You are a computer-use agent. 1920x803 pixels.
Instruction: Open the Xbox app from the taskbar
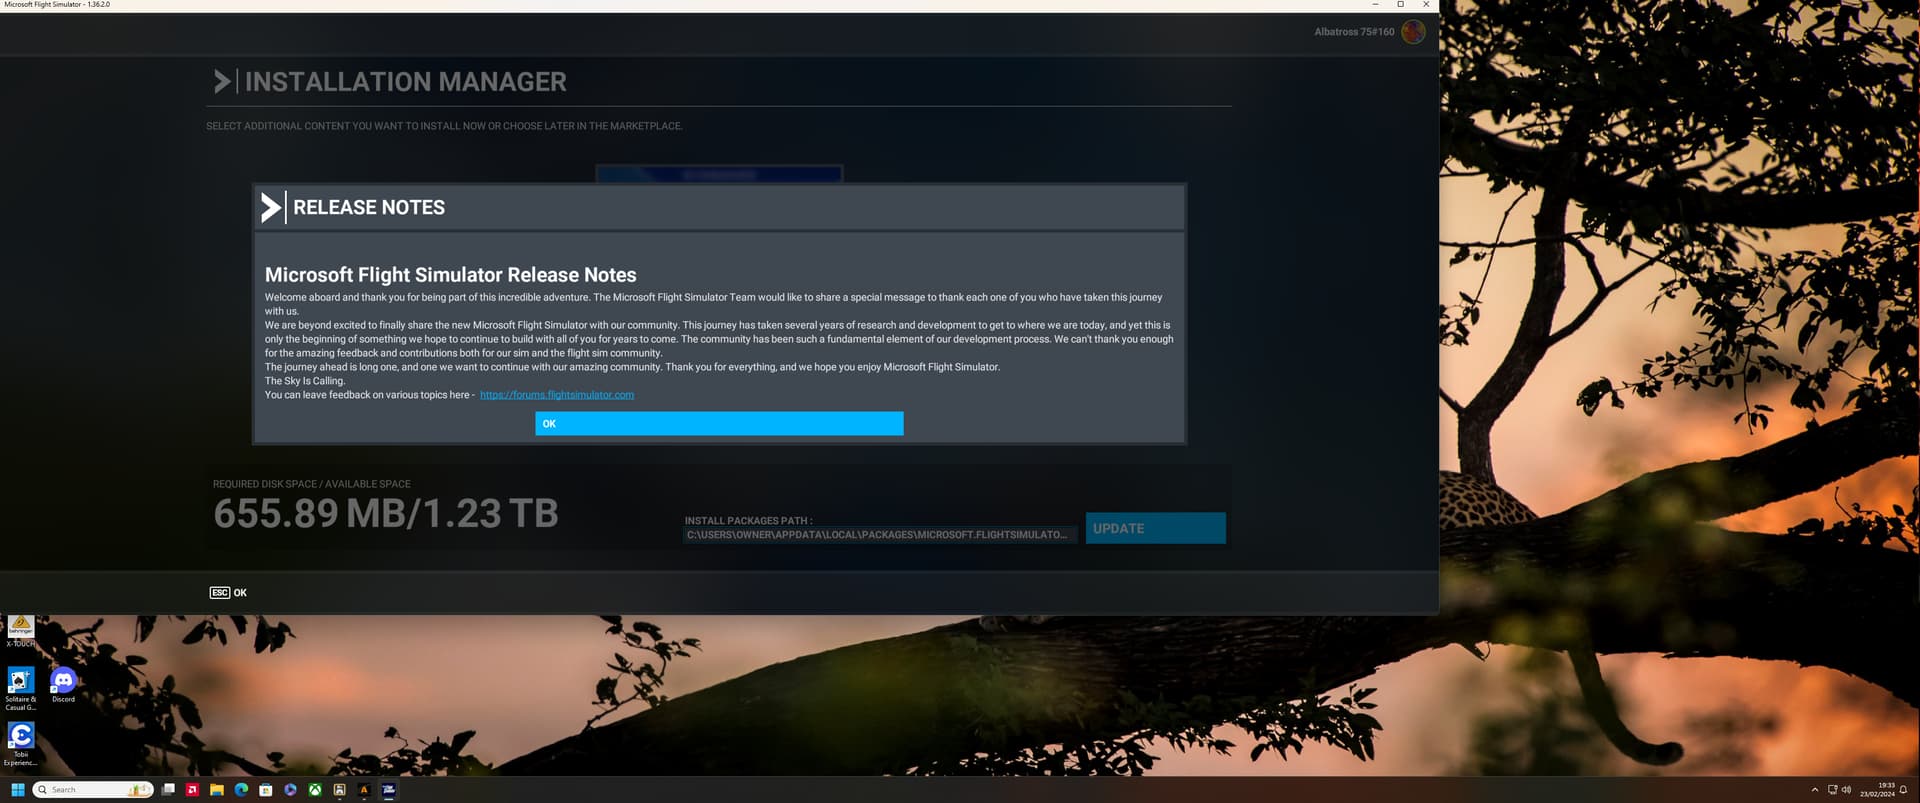click(315, 790)
